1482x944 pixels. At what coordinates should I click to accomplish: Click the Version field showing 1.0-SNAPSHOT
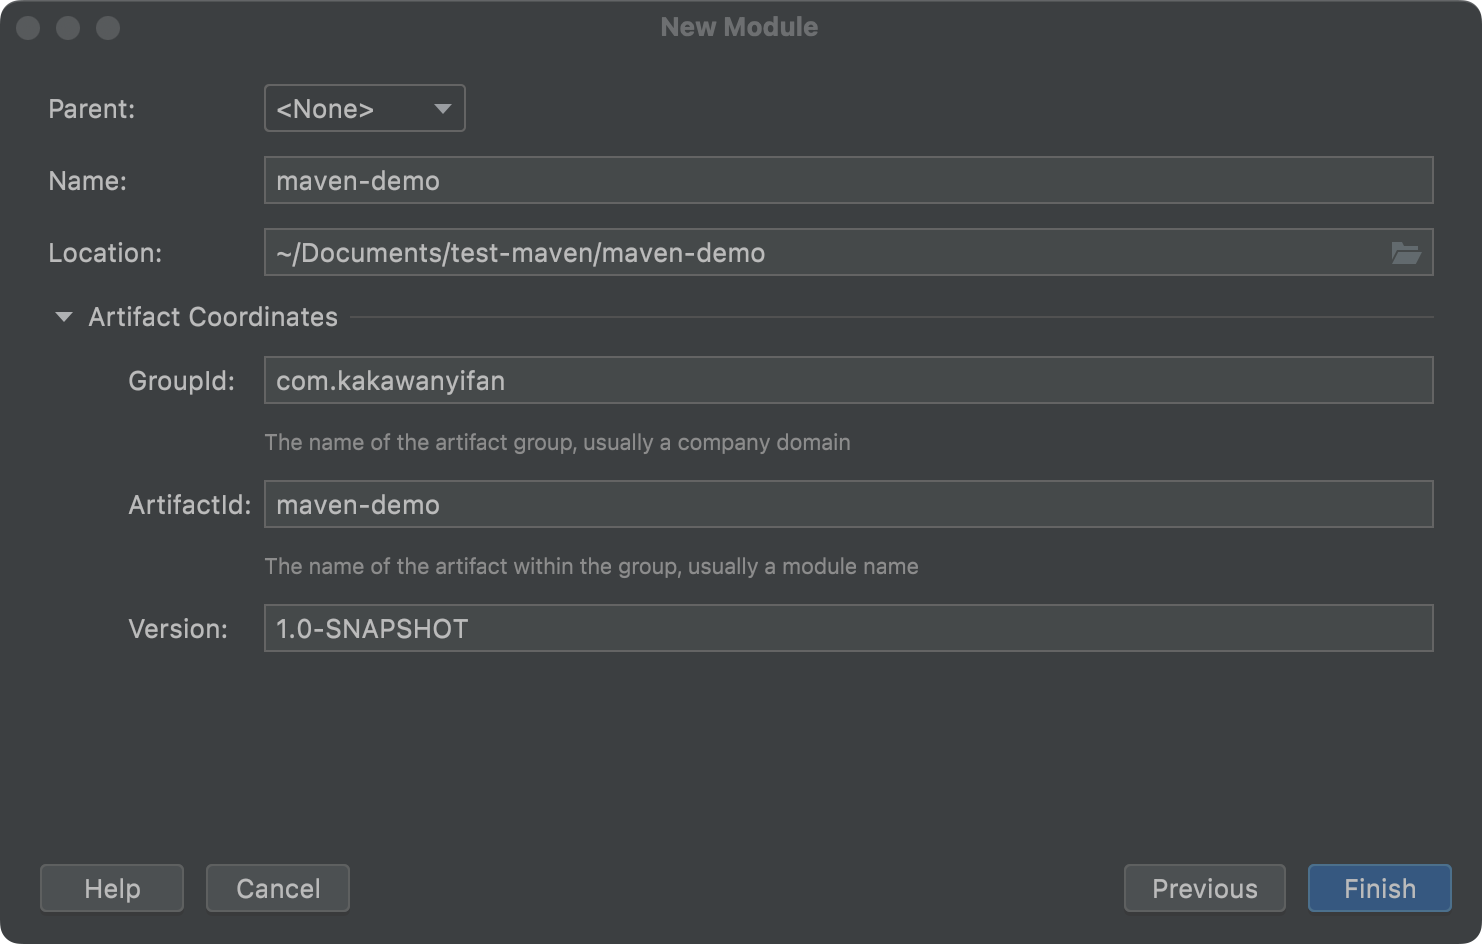(847, 629)
